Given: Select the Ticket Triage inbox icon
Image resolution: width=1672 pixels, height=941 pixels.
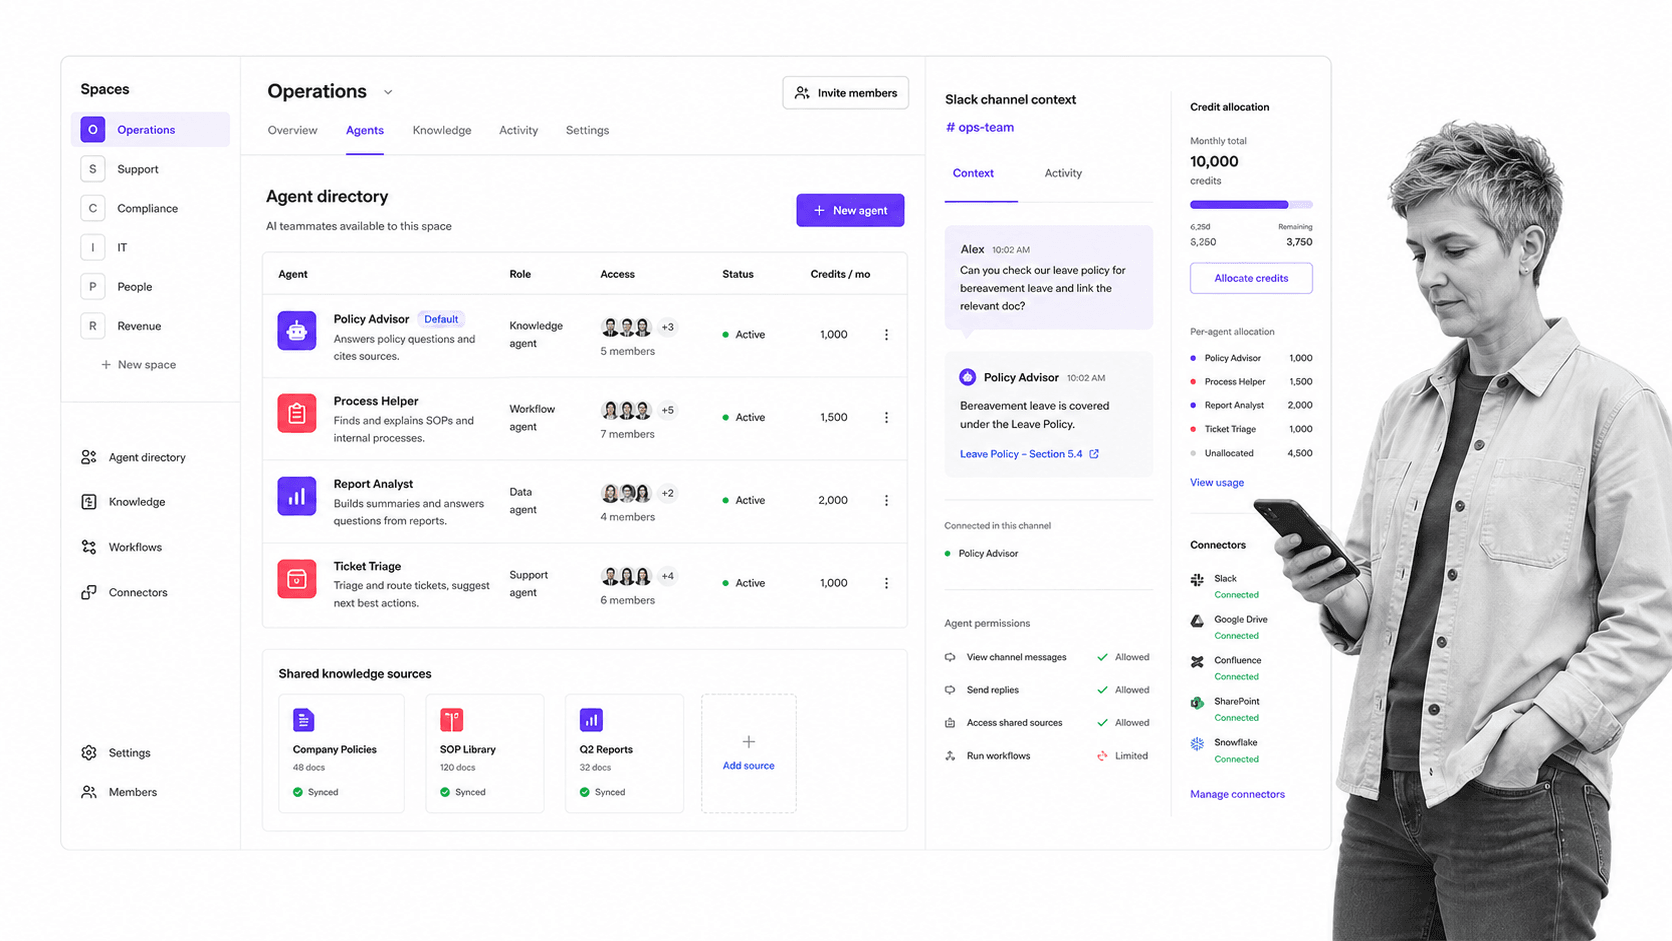Looking at the screenshot, I should click(297, 579).
